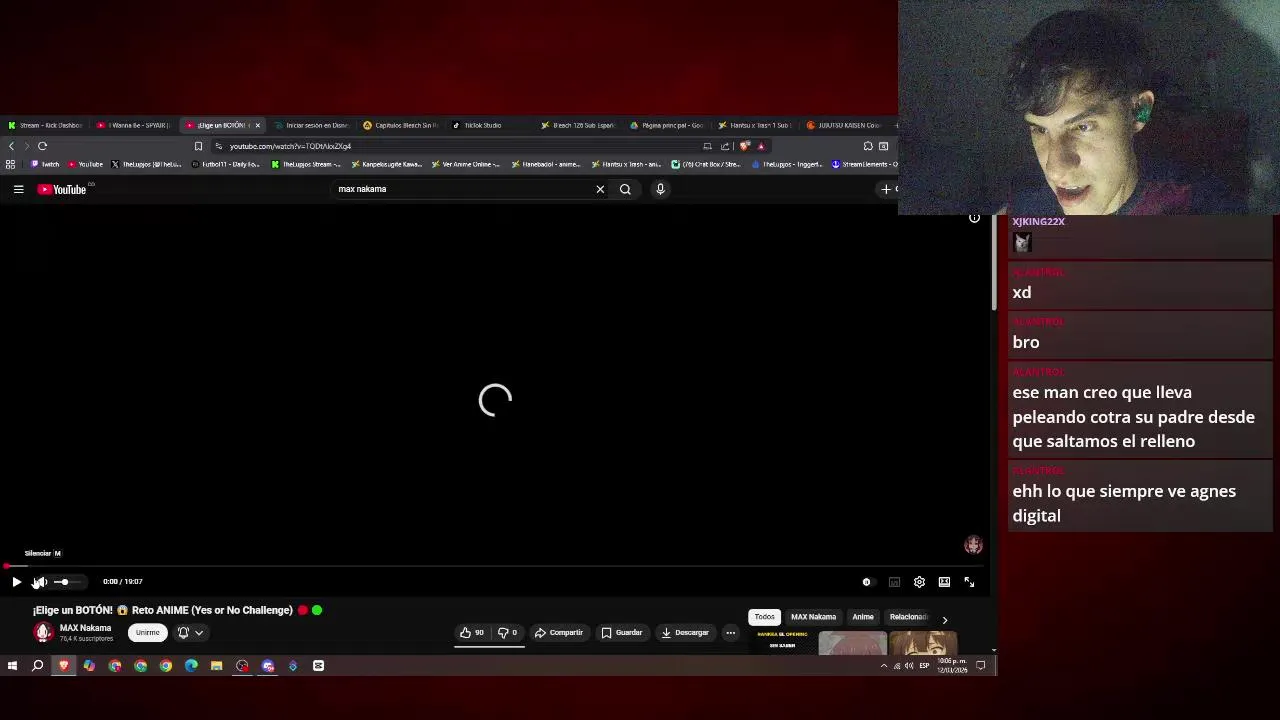
Task: Open browser apps grid icon
Action: [11, 164]
